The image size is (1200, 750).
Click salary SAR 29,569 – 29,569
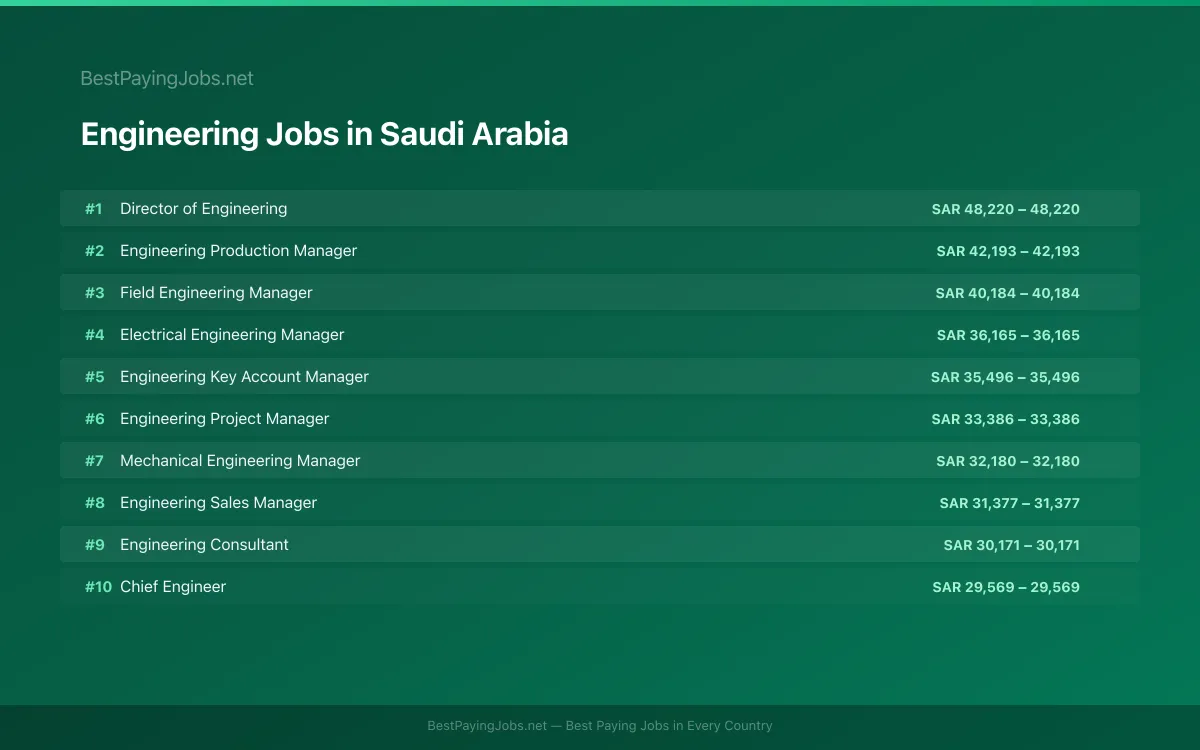[x=1006, y=587]
